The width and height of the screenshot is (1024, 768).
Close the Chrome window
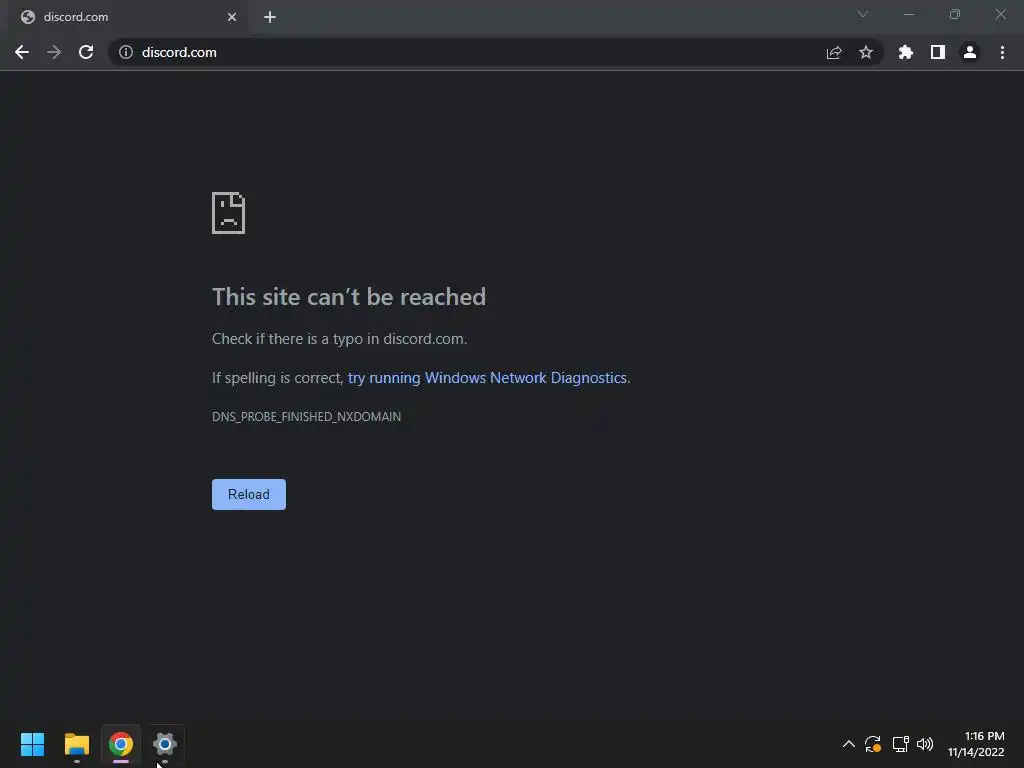(1000, 14)
